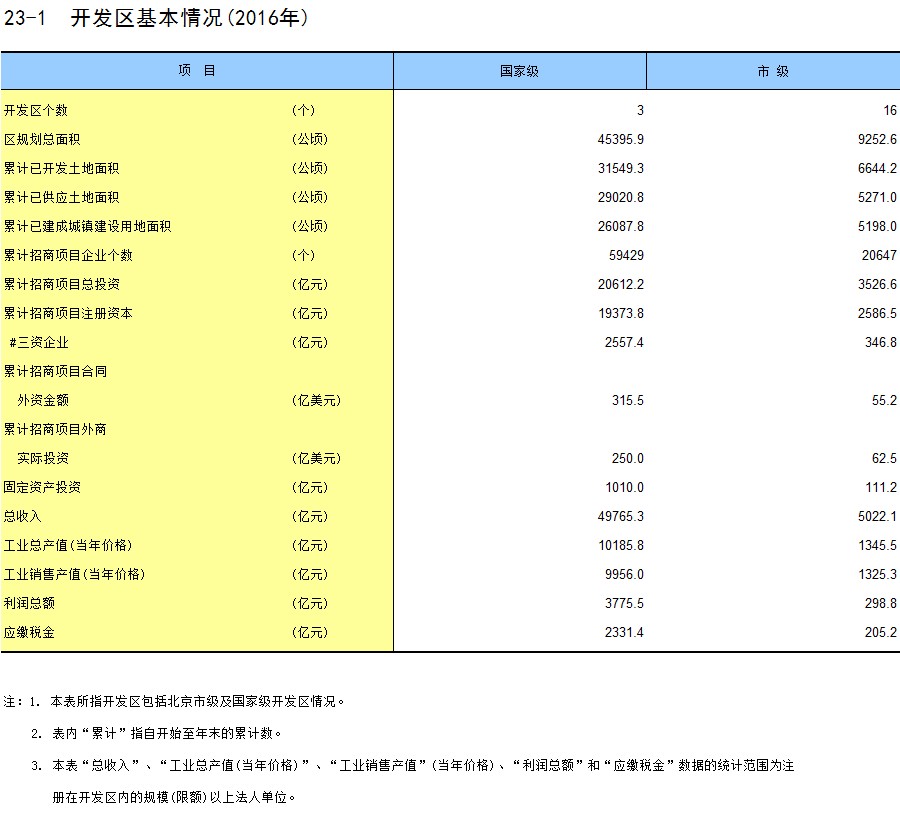Click the city-level value 5198.0
This screenshot has height=813, width=900.
coord(877,226)
